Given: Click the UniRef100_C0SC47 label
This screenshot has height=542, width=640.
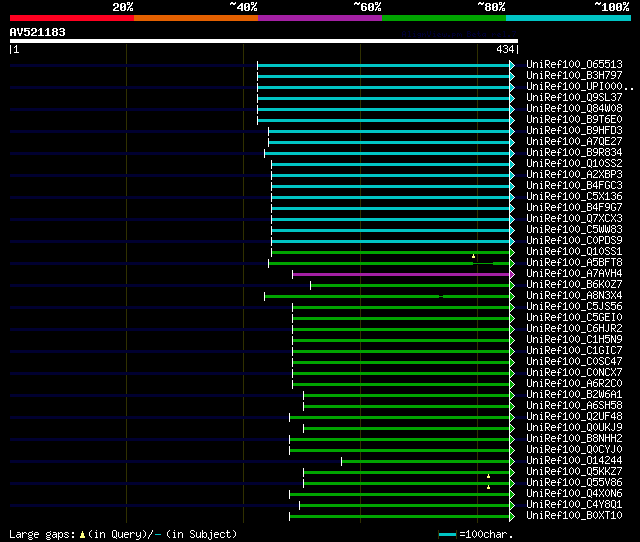Looking at the screenshot, I should point(574,362).
